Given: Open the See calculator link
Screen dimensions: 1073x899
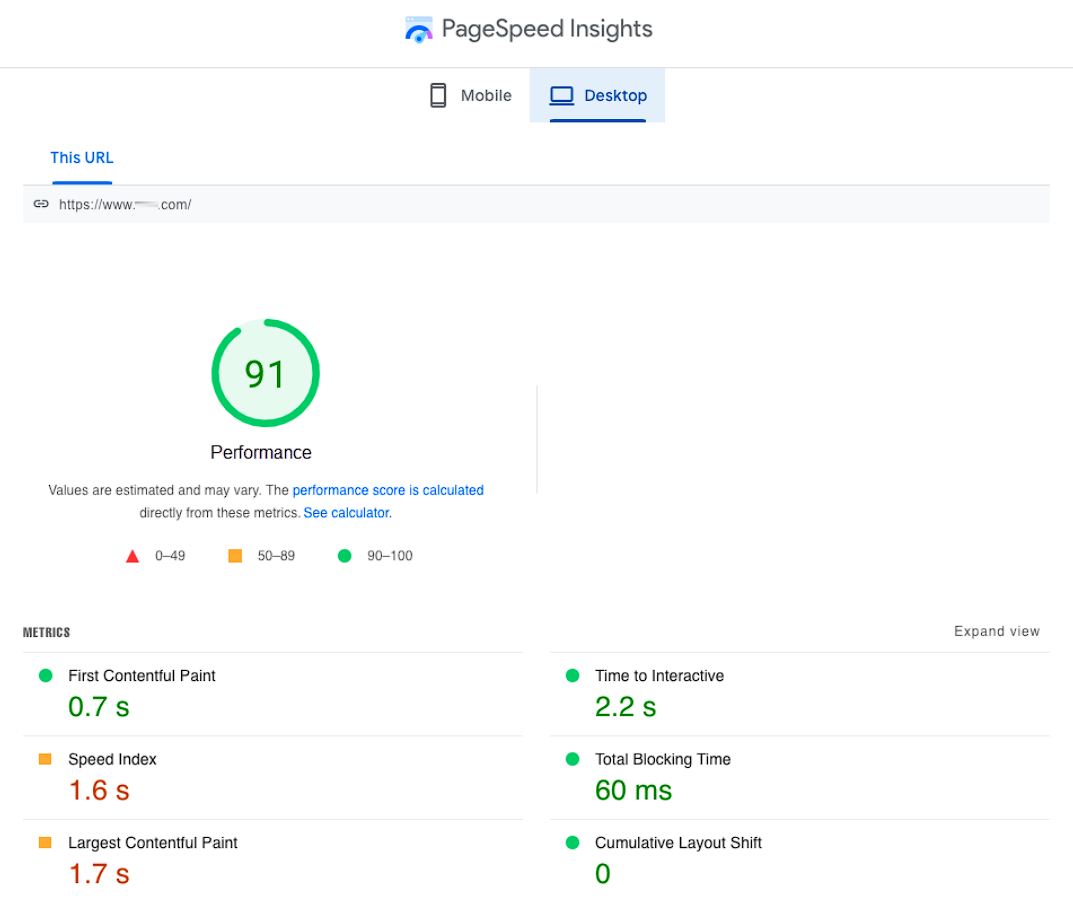Looking at the screenshot, I should point(347,512).
